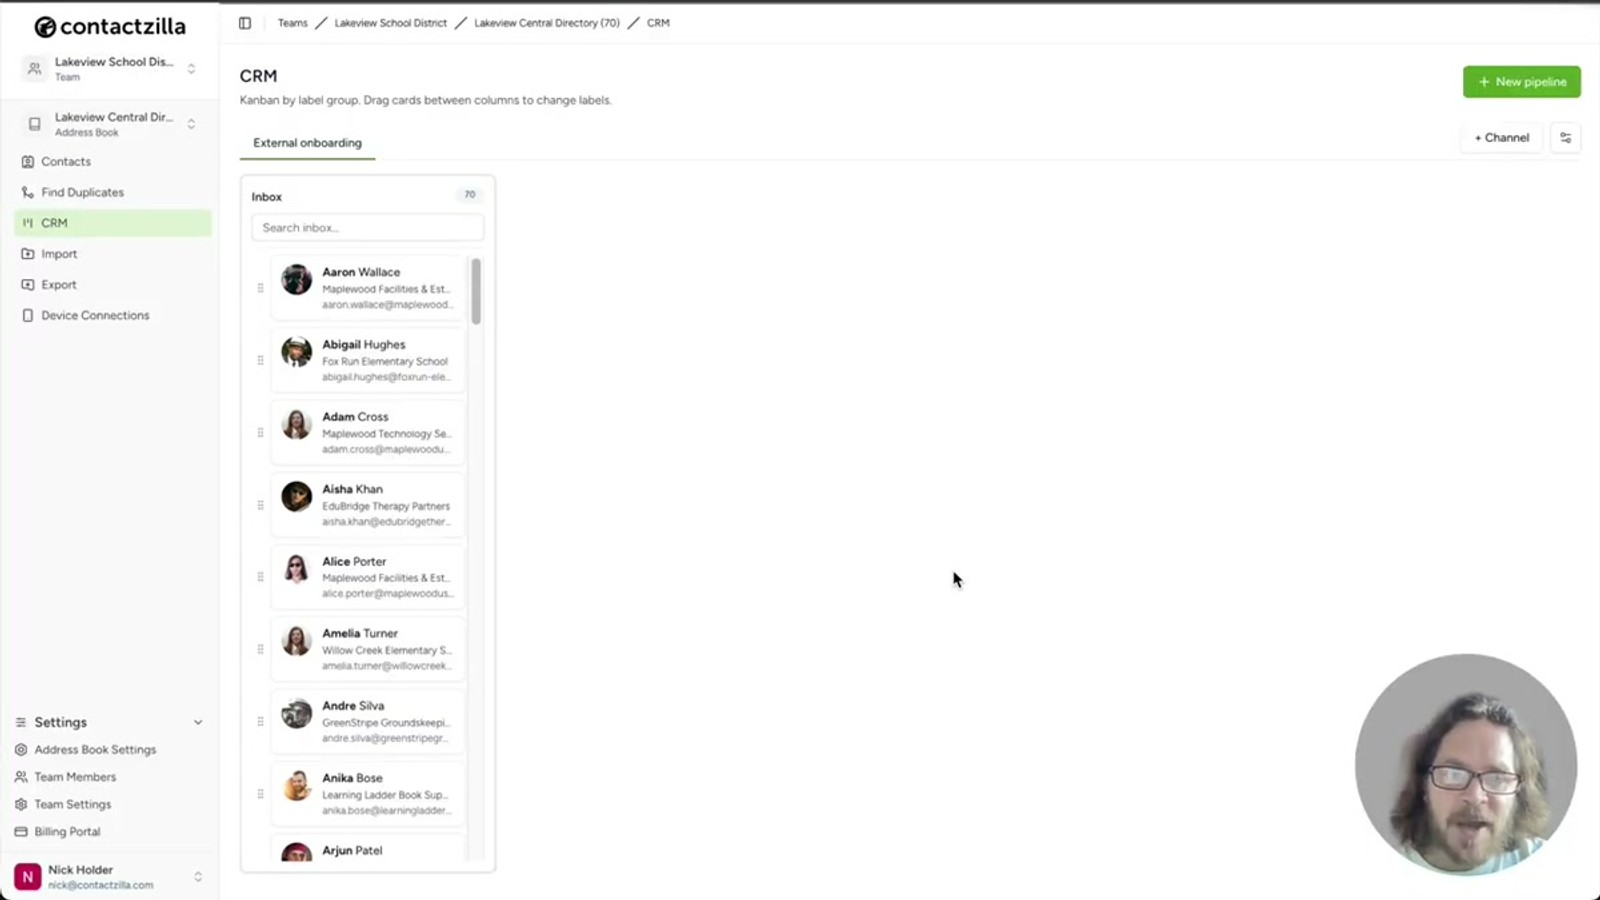Click Aaron Wallace's avatar photo

coord(296,280)
